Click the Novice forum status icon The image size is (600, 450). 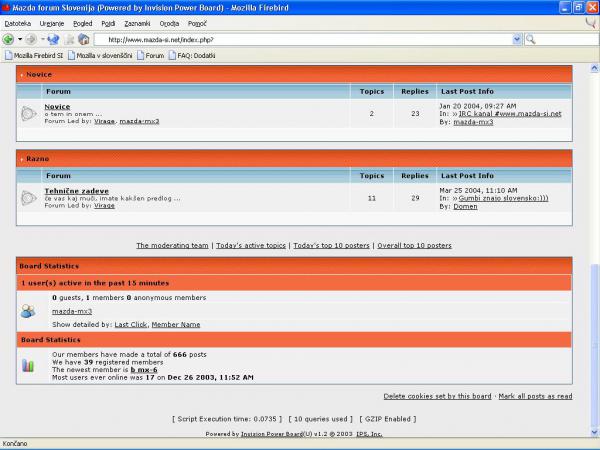point(29,113)
